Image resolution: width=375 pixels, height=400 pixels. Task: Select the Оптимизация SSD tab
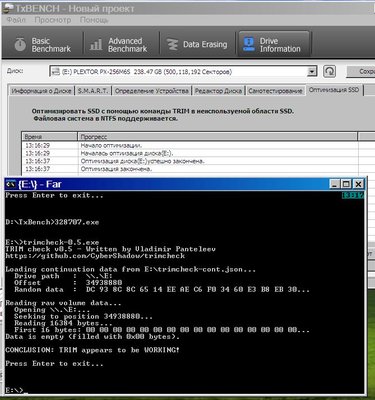point(334,90)
